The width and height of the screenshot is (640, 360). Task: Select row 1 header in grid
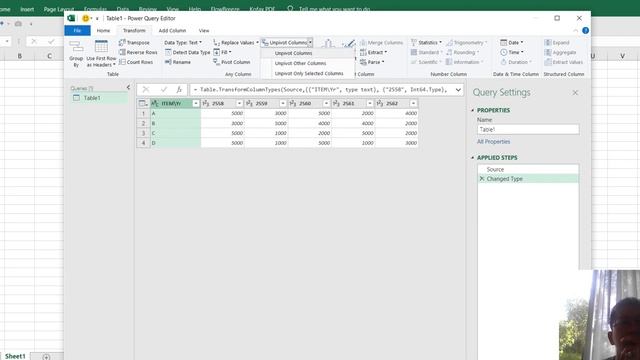click(x=143, y=113)
